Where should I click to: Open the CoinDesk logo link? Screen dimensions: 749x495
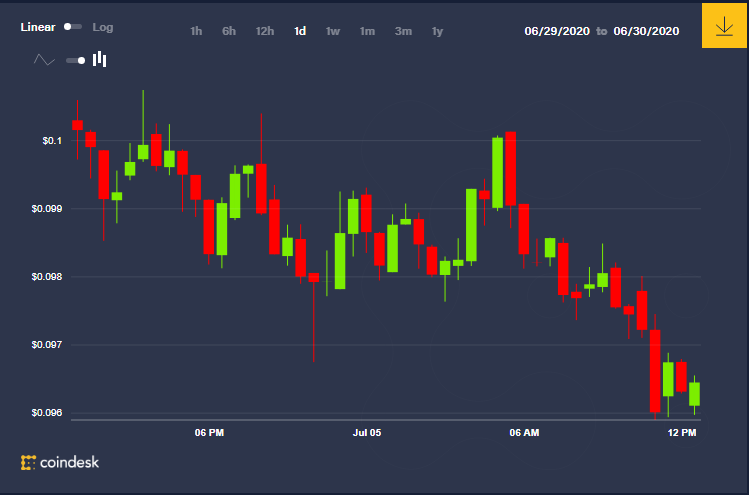point(60,462)
